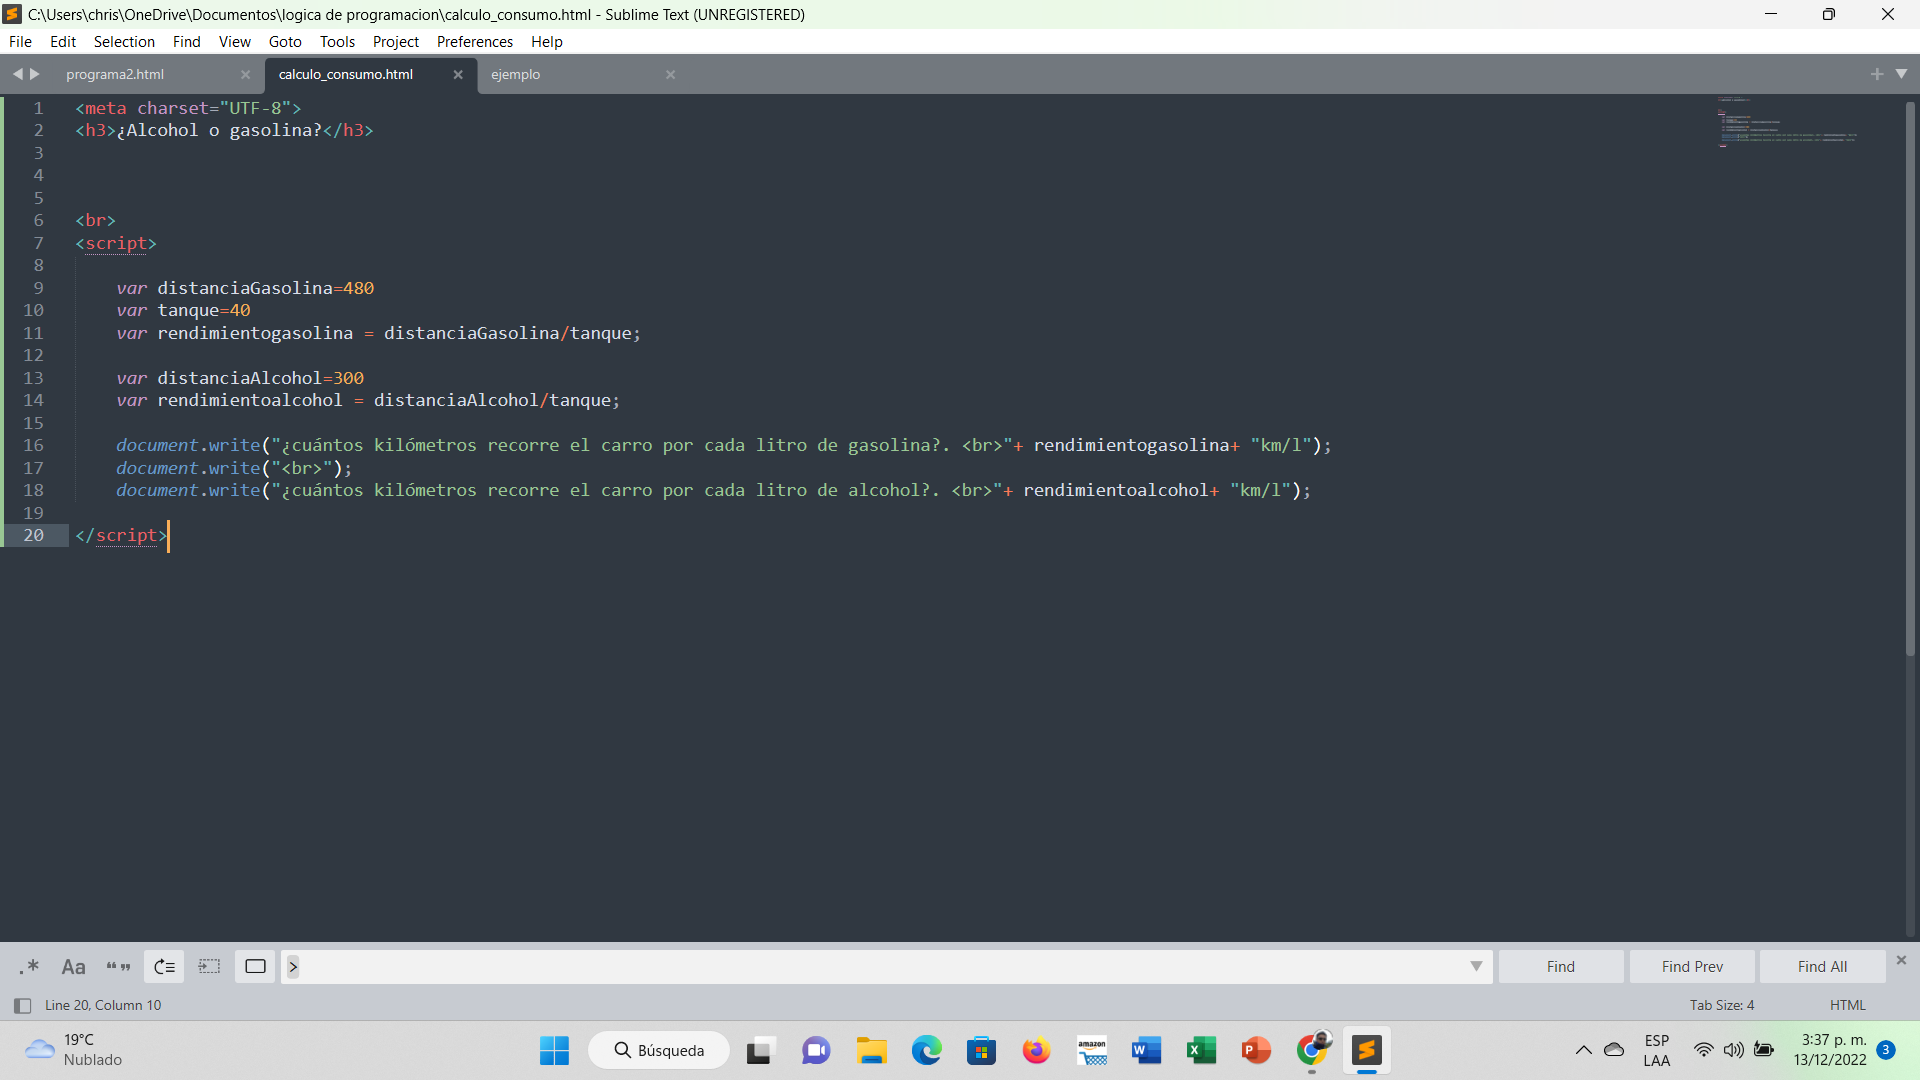This screenshot has height=1080, width=1920.
Task: Open the Tools menu
Action: pyautogui.click(x=337, y=42)
